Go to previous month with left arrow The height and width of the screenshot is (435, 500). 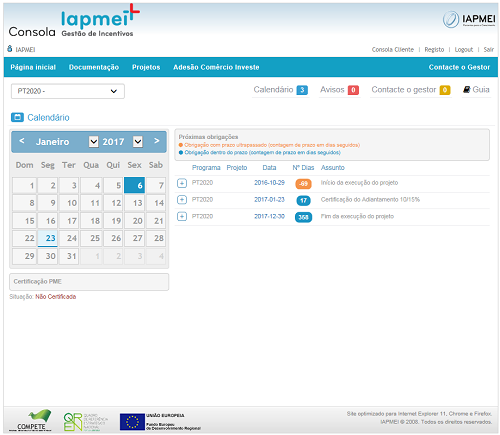[x=22, y=141]
